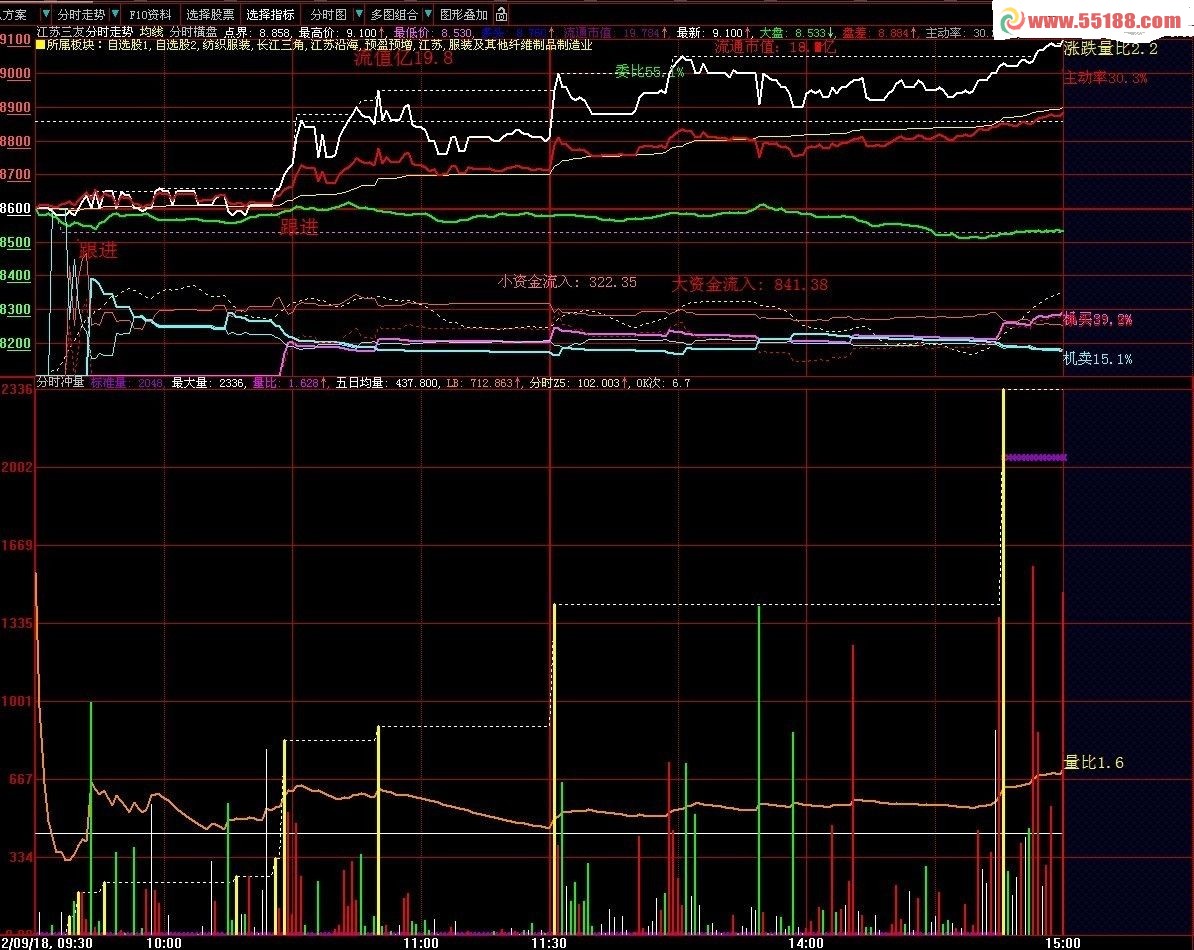Screen dimensions: 1194x950
Task: Click the 分时Z5: 102.003 value
Action: (579, 383)
